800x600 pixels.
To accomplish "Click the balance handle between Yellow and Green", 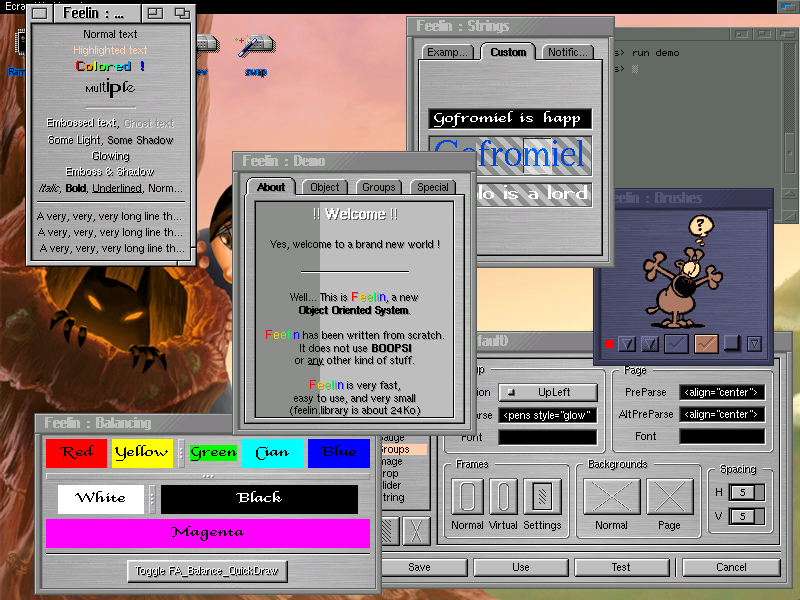I will click(181, 453).
